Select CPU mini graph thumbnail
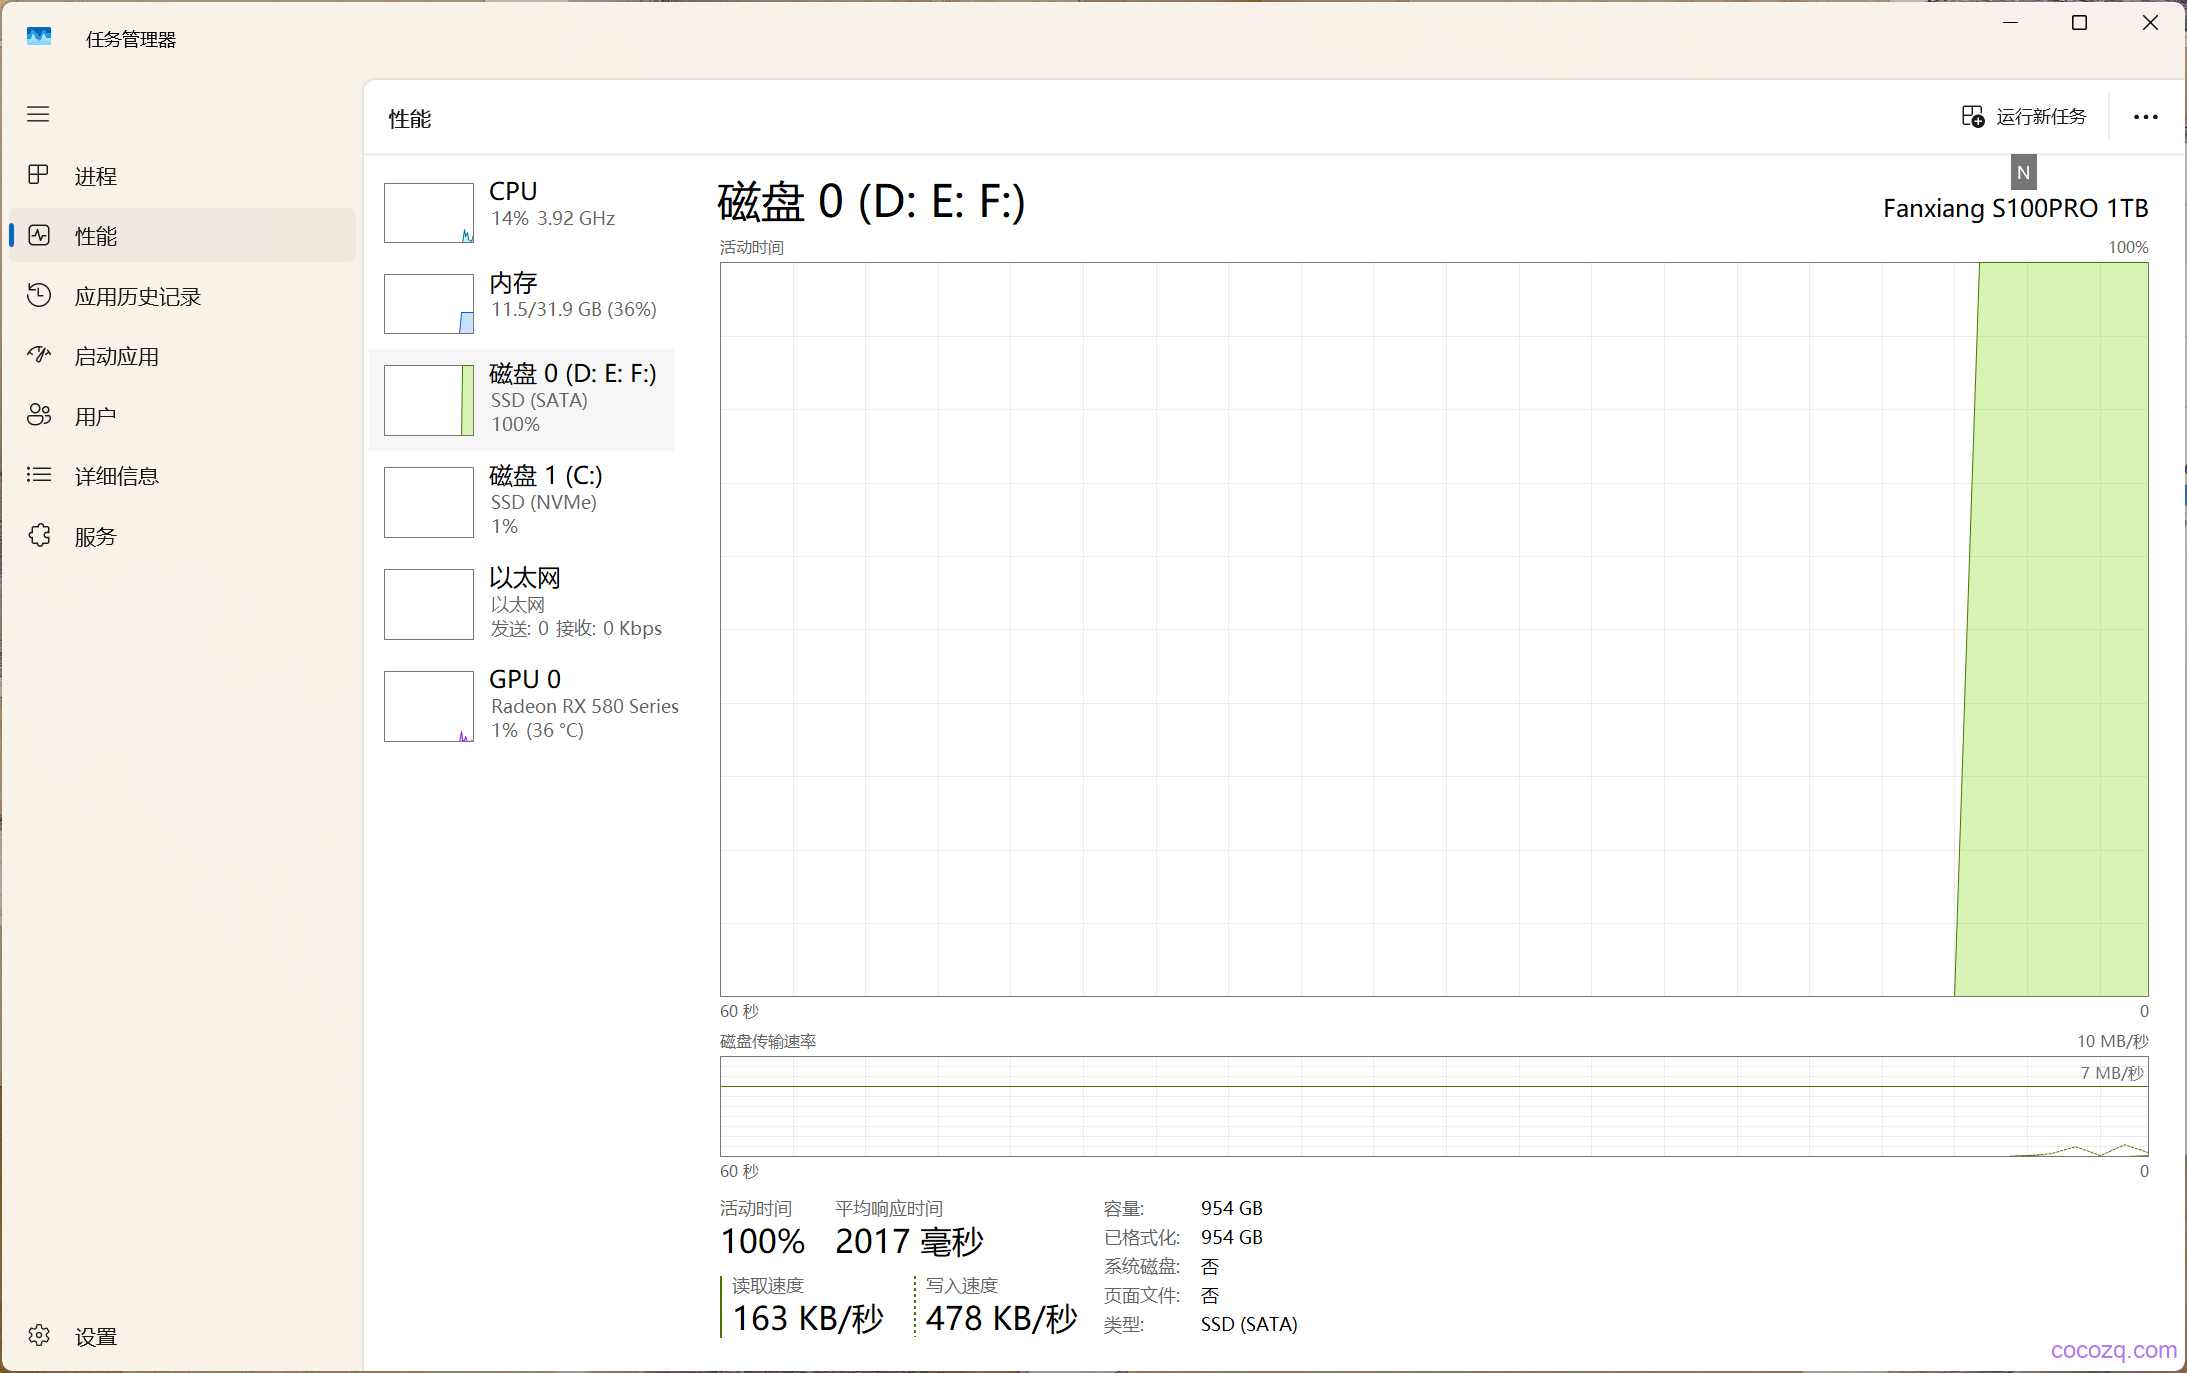 (429, 212)
